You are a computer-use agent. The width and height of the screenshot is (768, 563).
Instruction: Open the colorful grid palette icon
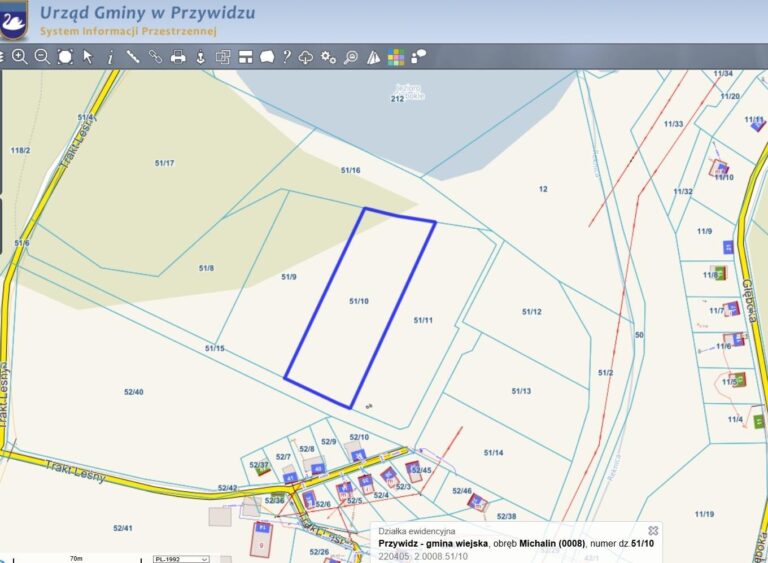[396, 57]
